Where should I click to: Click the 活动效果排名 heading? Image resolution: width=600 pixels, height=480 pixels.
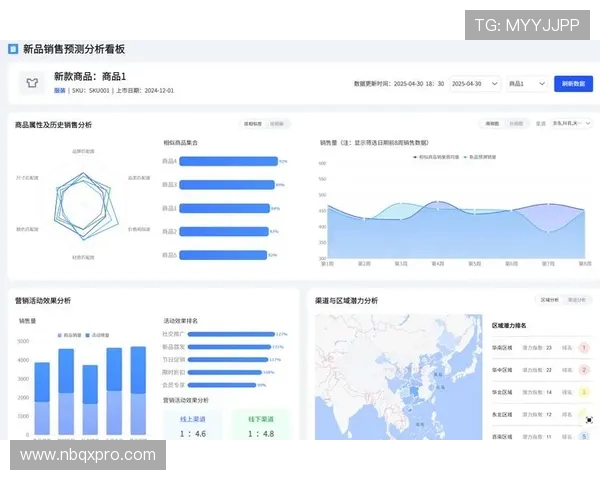coord(181,321)
